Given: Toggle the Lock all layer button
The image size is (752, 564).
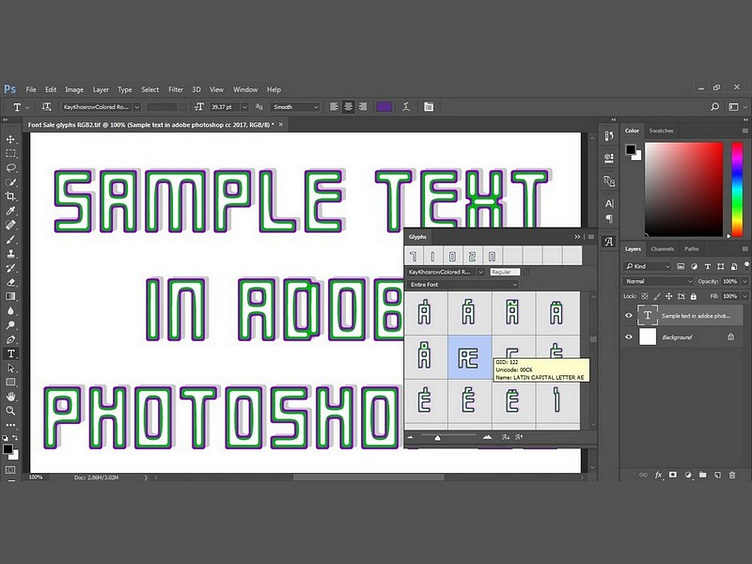Looking at the screenshot, I should (x=691, y=297).
